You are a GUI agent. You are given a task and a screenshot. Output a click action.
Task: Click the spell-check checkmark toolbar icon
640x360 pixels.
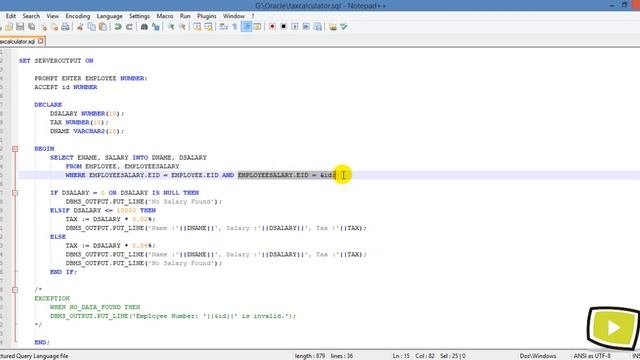(344, 27)
